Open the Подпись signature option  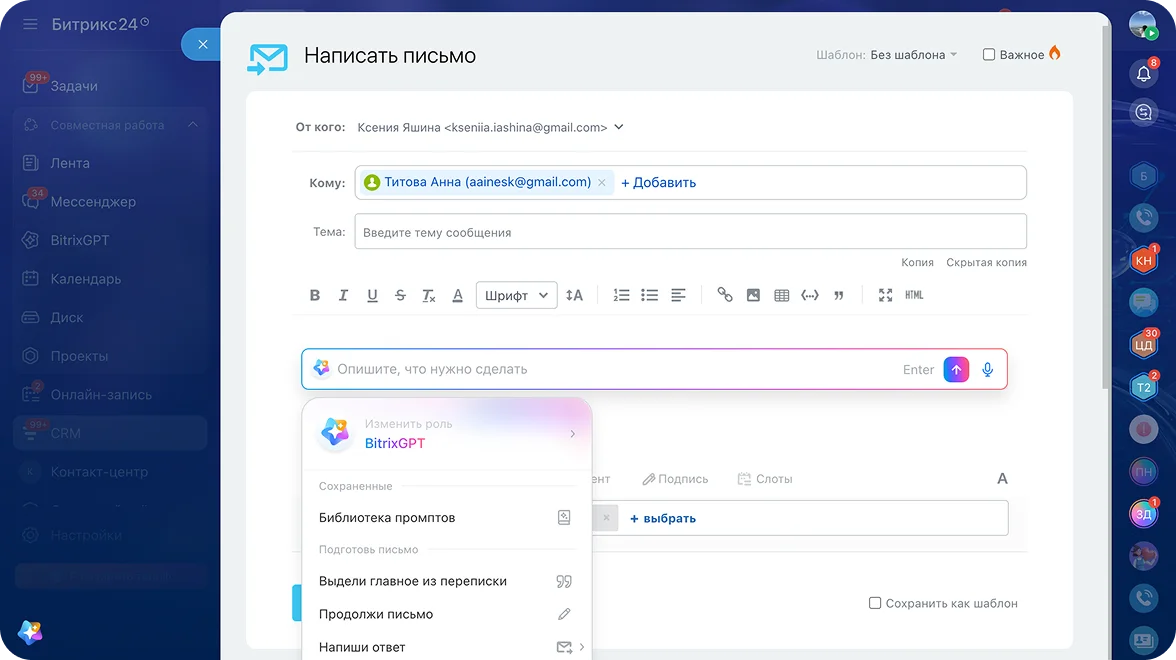(x=675, y=478)
